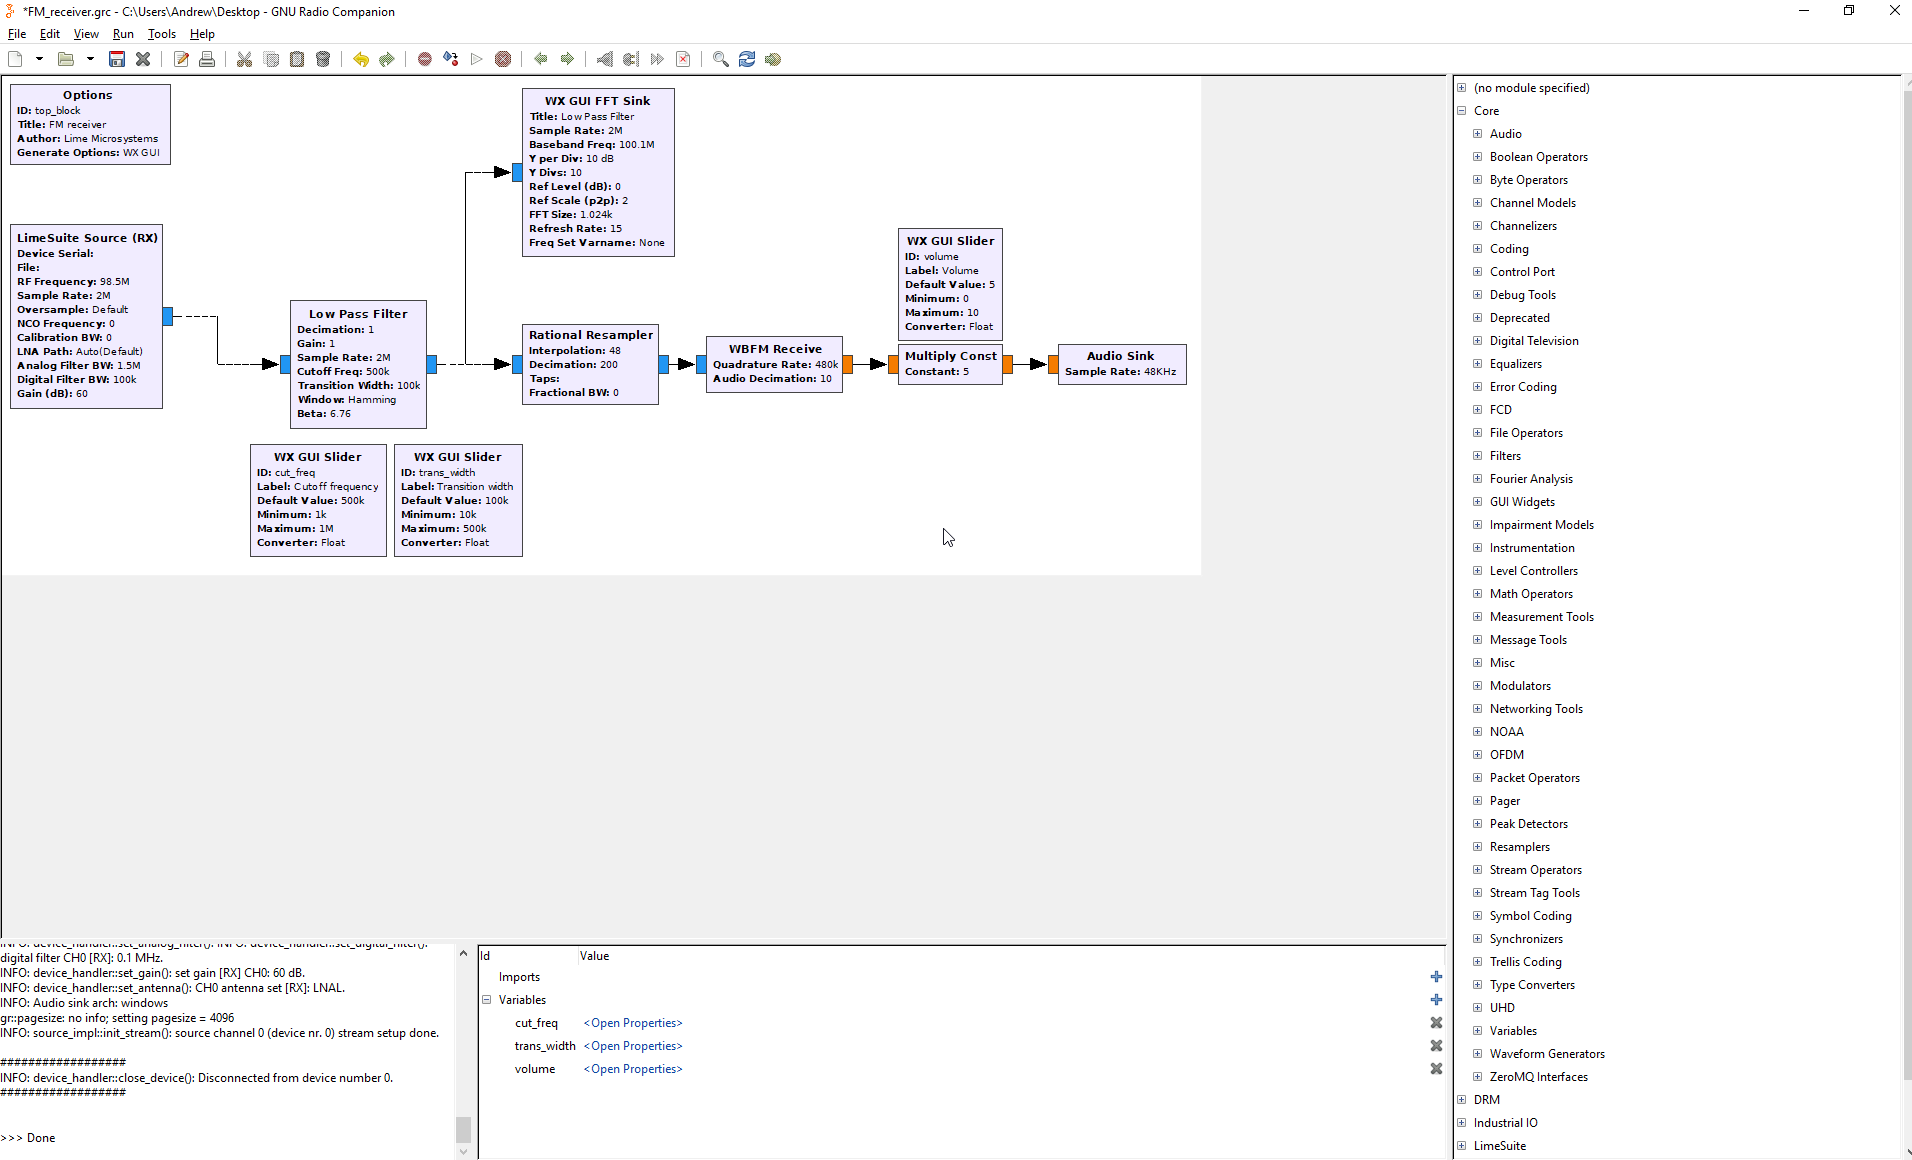Save the flow graph with floppy icon
Viewport: 1912px width, 1160px height.
point(117,59)
